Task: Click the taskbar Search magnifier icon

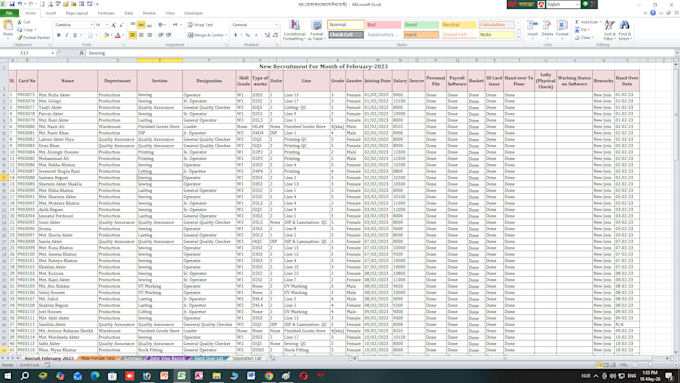Action: (25, 376)
